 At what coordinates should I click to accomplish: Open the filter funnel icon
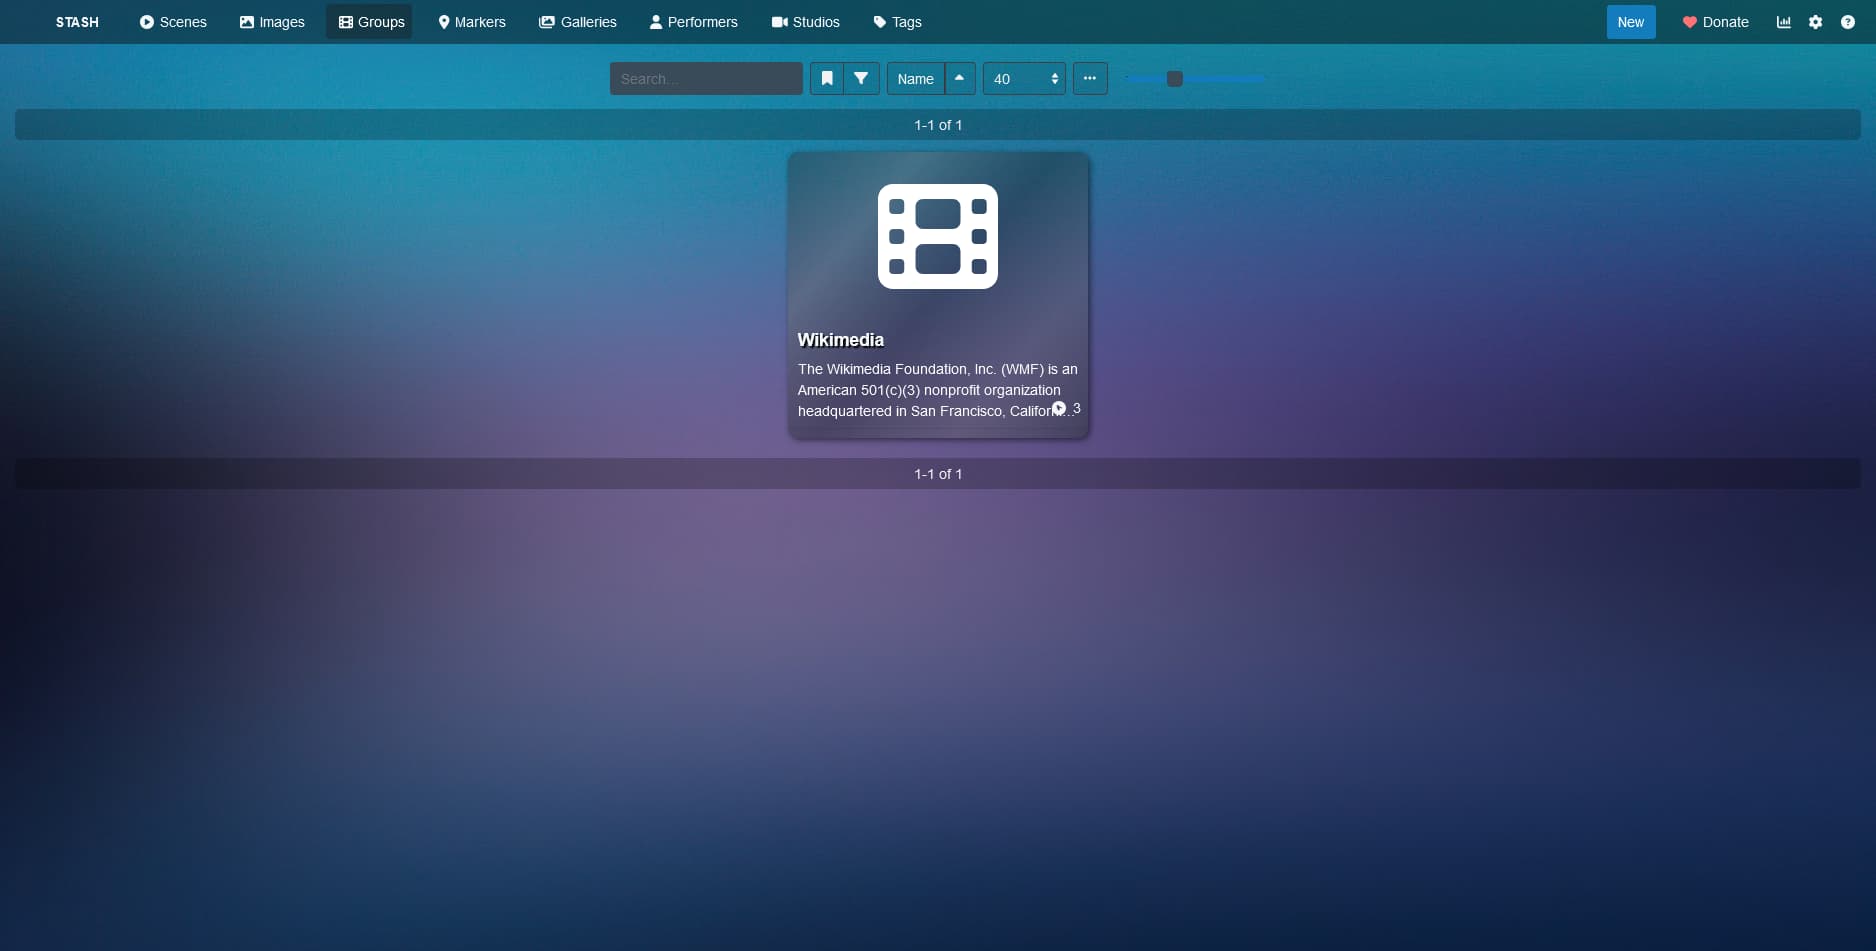[x=861, y=79]
